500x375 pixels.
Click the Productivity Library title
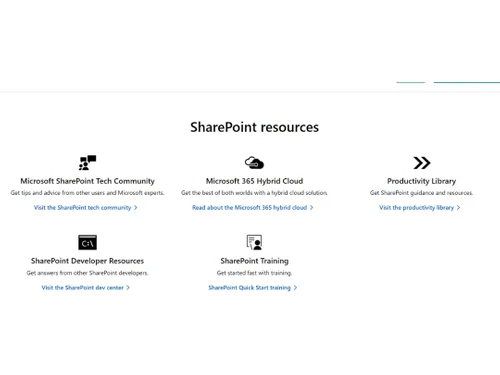(x=422, y=181)
